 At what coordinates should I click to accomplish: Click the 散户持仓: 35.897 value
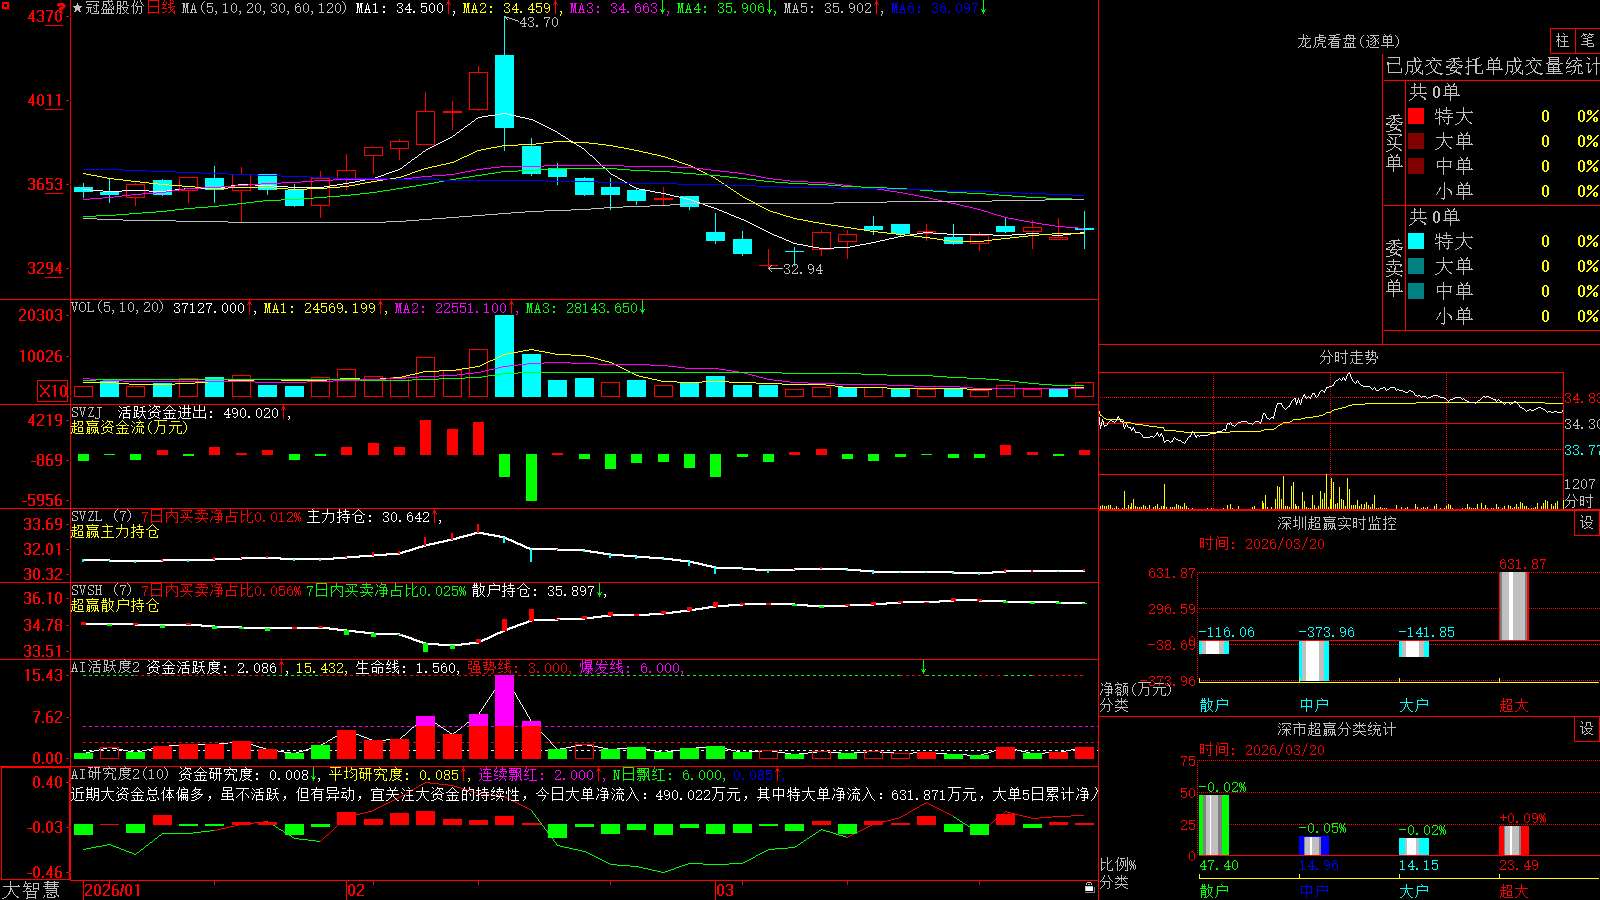point(535,591)
